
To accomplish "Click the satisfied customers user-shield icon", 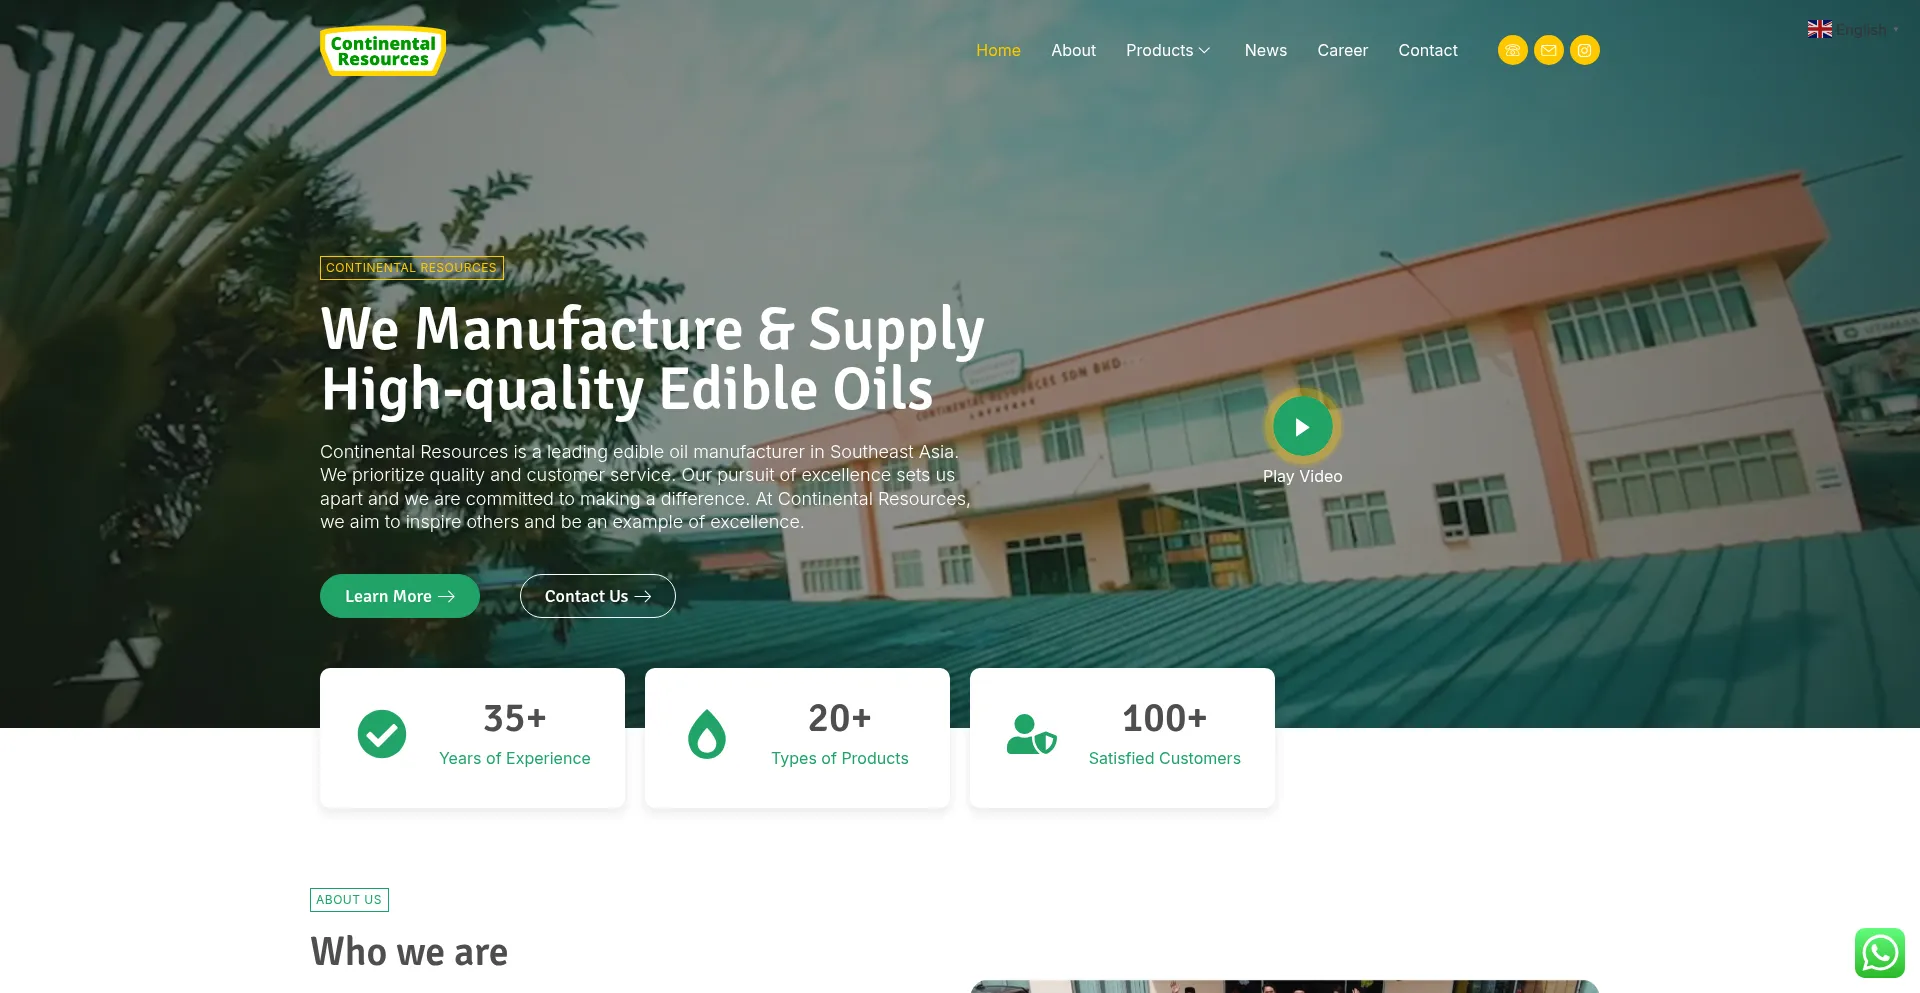I will click(1031, 734).
